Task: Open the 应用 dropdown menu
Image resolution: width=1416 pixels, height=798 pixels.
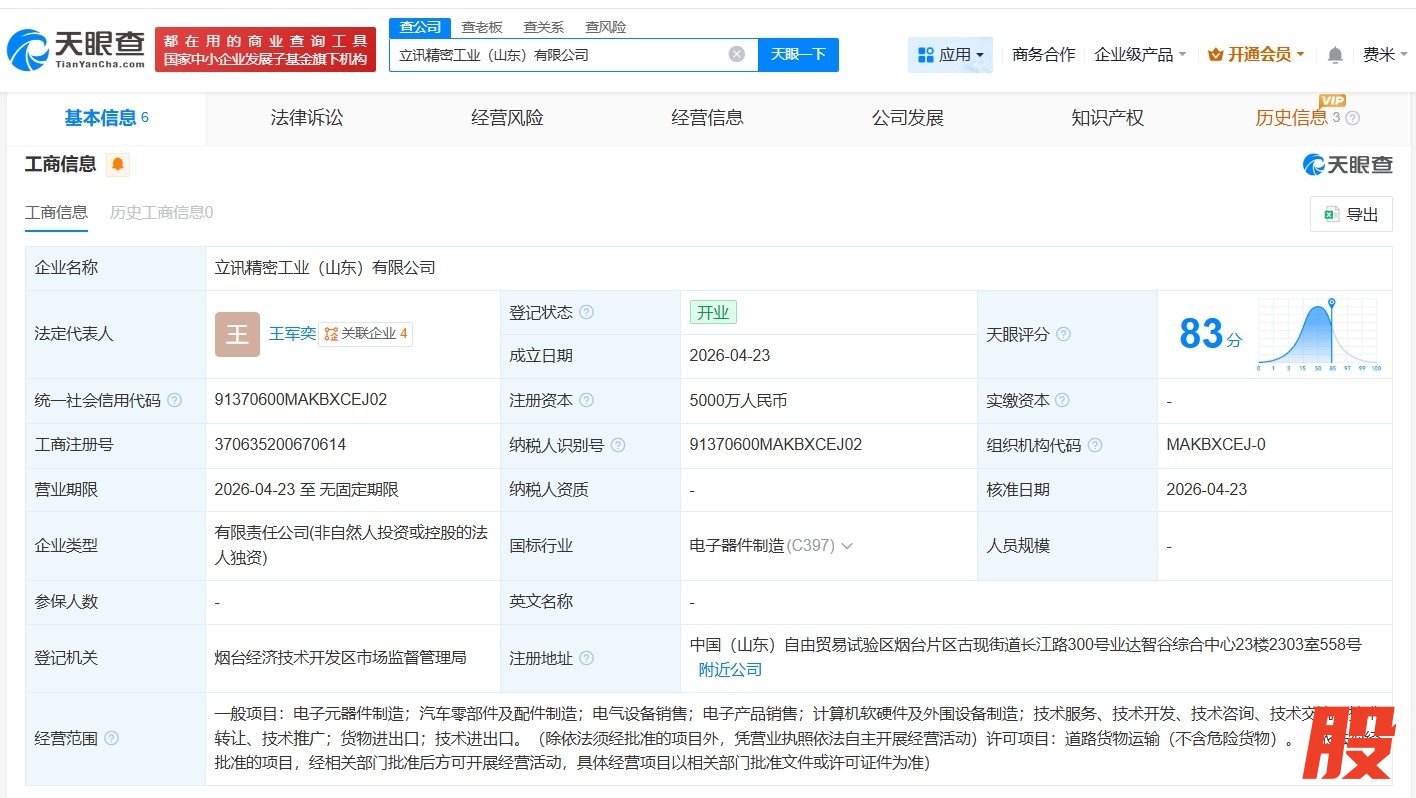Action: pos(950,55)
